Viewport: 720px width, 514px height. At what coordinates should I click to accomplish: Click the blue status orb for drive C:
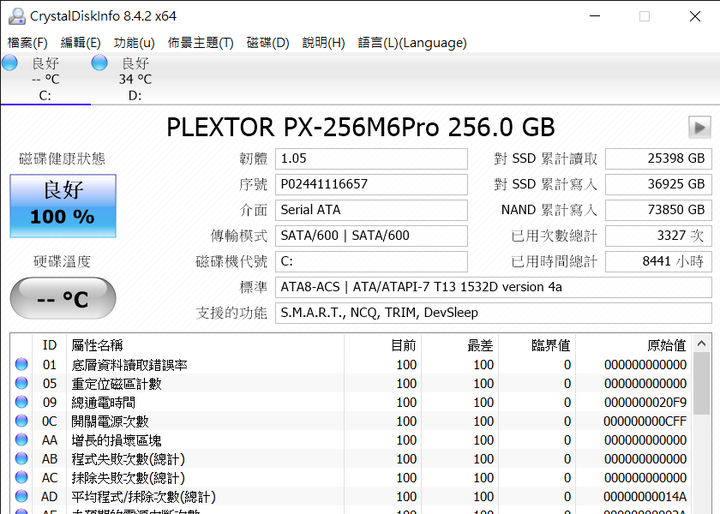[x=10, y=63]
